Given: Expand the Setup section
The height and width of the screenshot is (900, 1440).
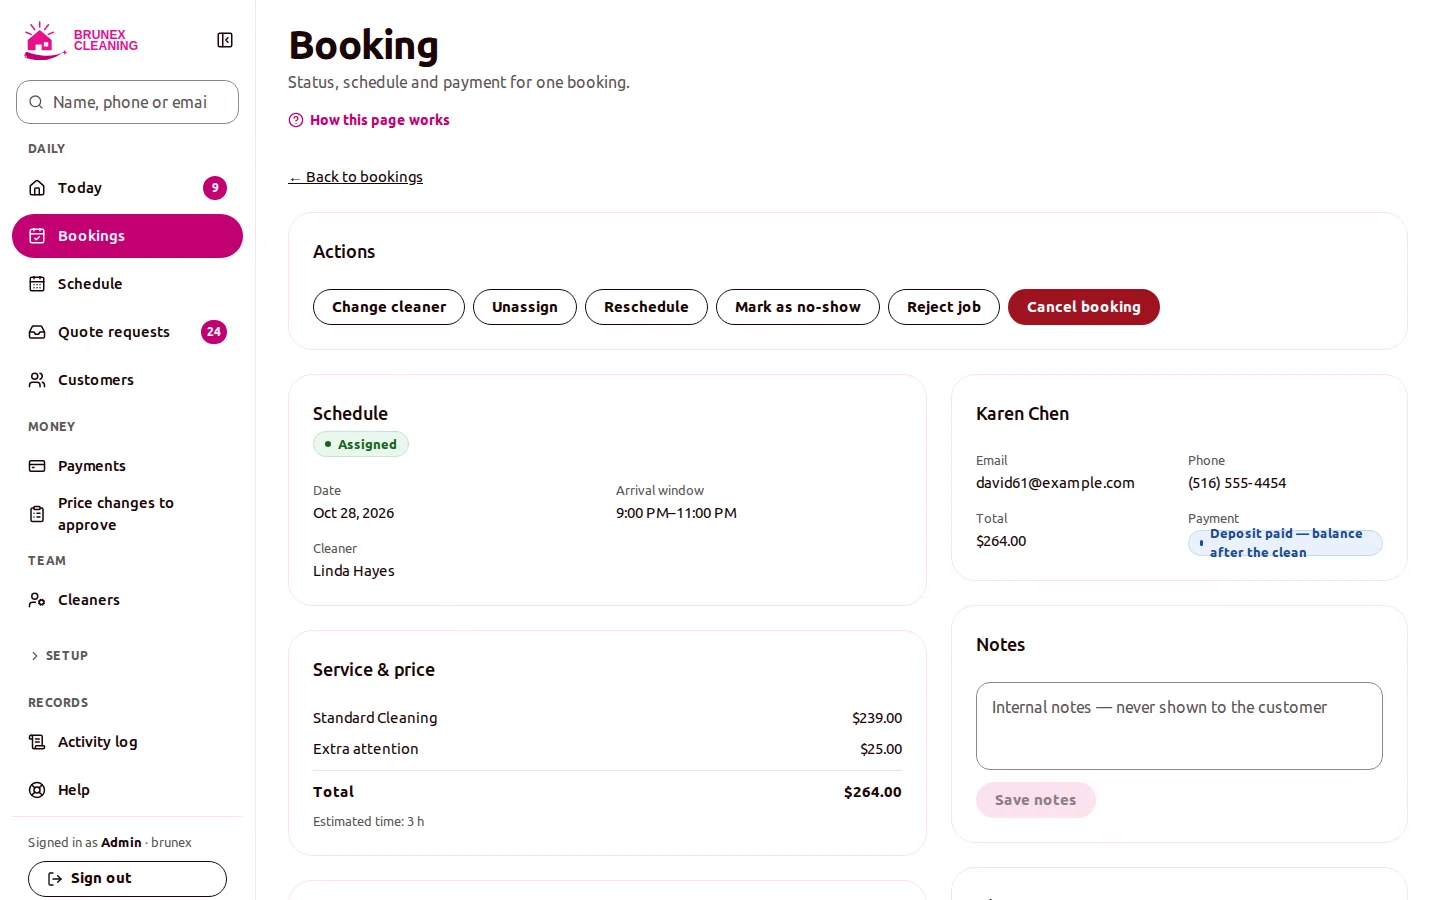Looking at the screenshot, I should (x=59, y=656).
